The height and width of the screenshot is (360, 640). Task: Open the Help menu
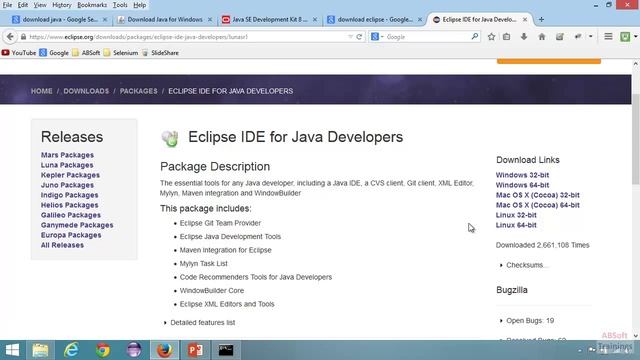click(140, 5)
